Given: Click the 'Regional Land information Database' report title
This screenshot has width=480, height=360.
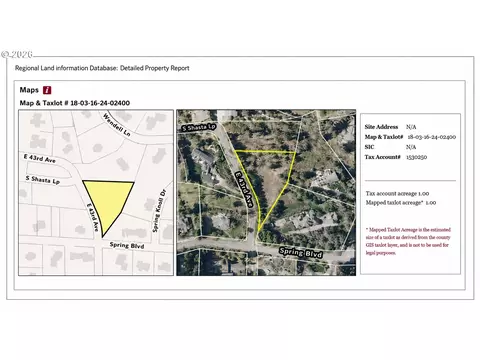Looking at the screenshot, I should pyautogui.click(x=102, y=68).
